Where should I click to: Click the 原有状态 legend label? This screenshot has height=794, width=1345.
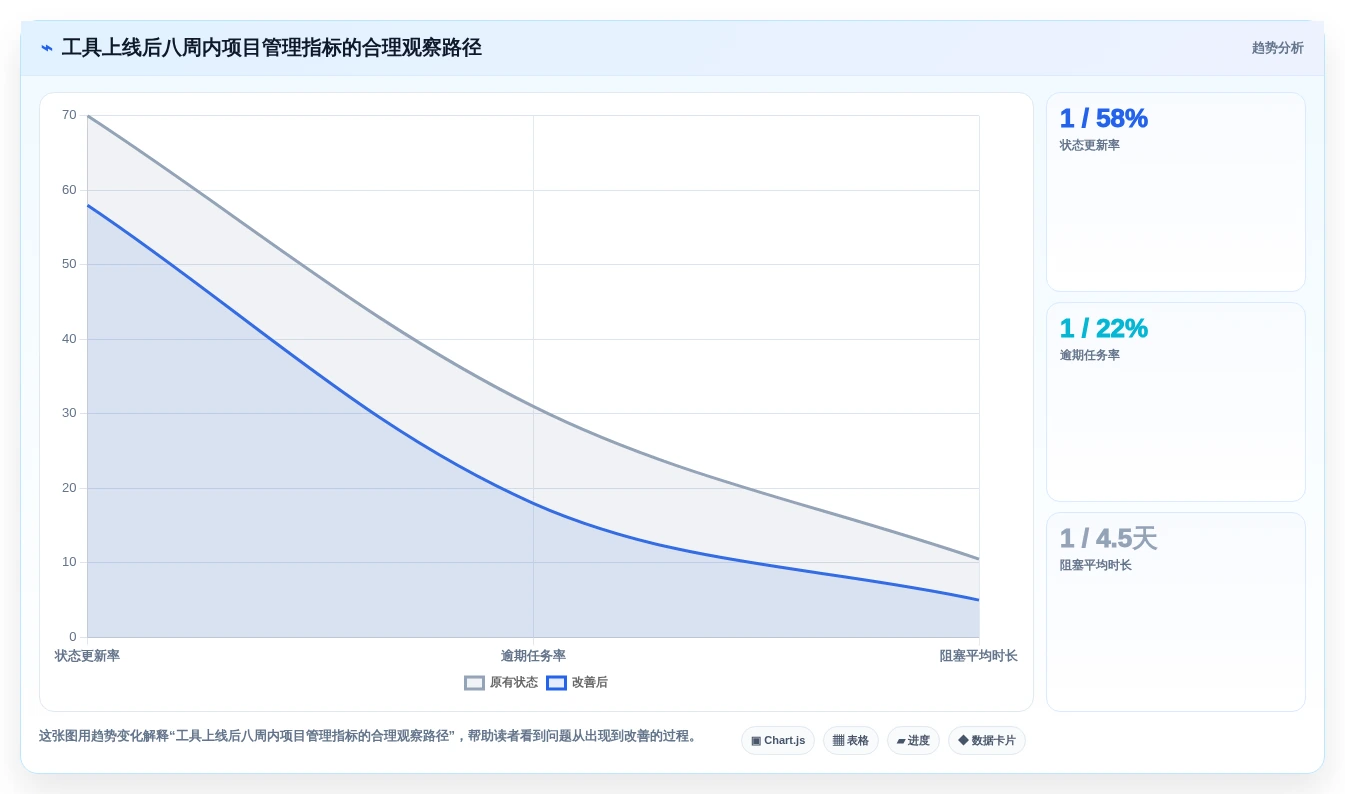pyautogui.click(x=513, y=683)
